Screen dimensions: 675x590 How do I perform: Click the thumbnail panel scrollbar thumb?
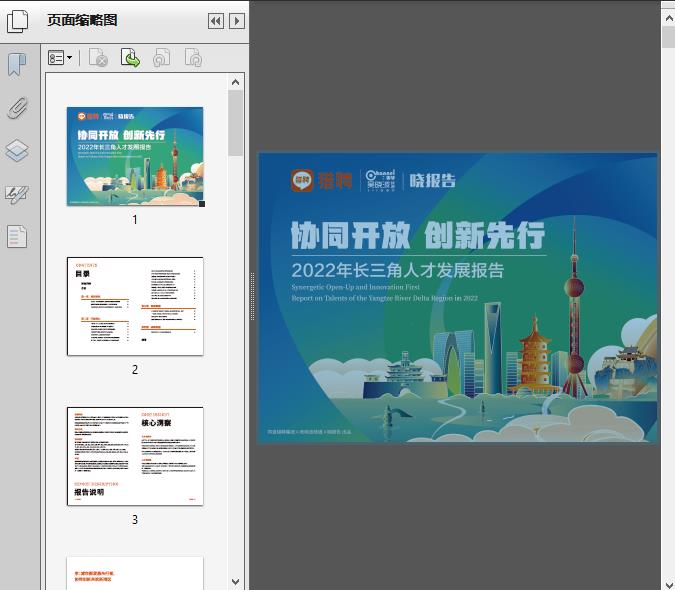[235, 123]
